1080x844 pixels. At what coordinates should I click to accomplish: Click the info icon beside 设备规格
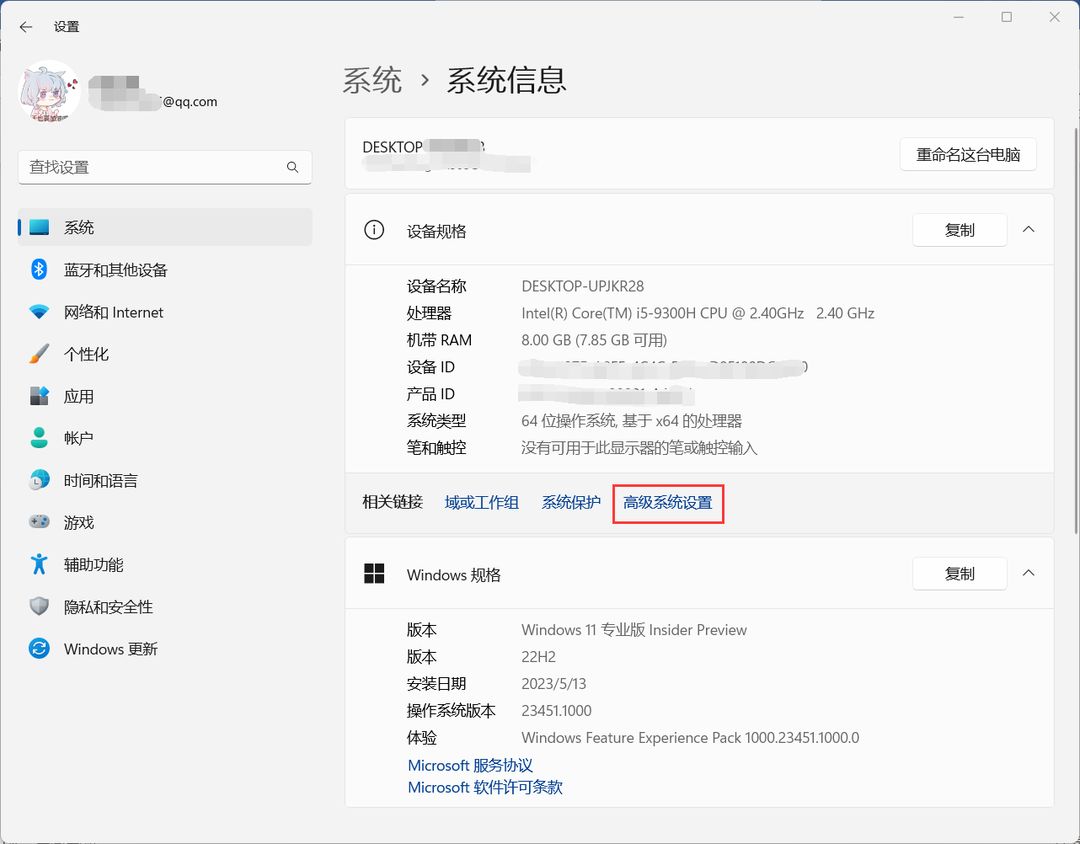[374, 230]
